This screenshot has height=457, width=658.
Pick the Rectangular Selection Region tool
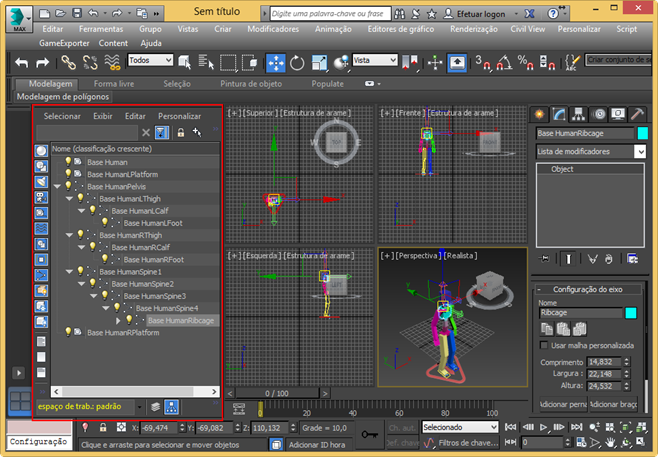click(x=228, y=63)
